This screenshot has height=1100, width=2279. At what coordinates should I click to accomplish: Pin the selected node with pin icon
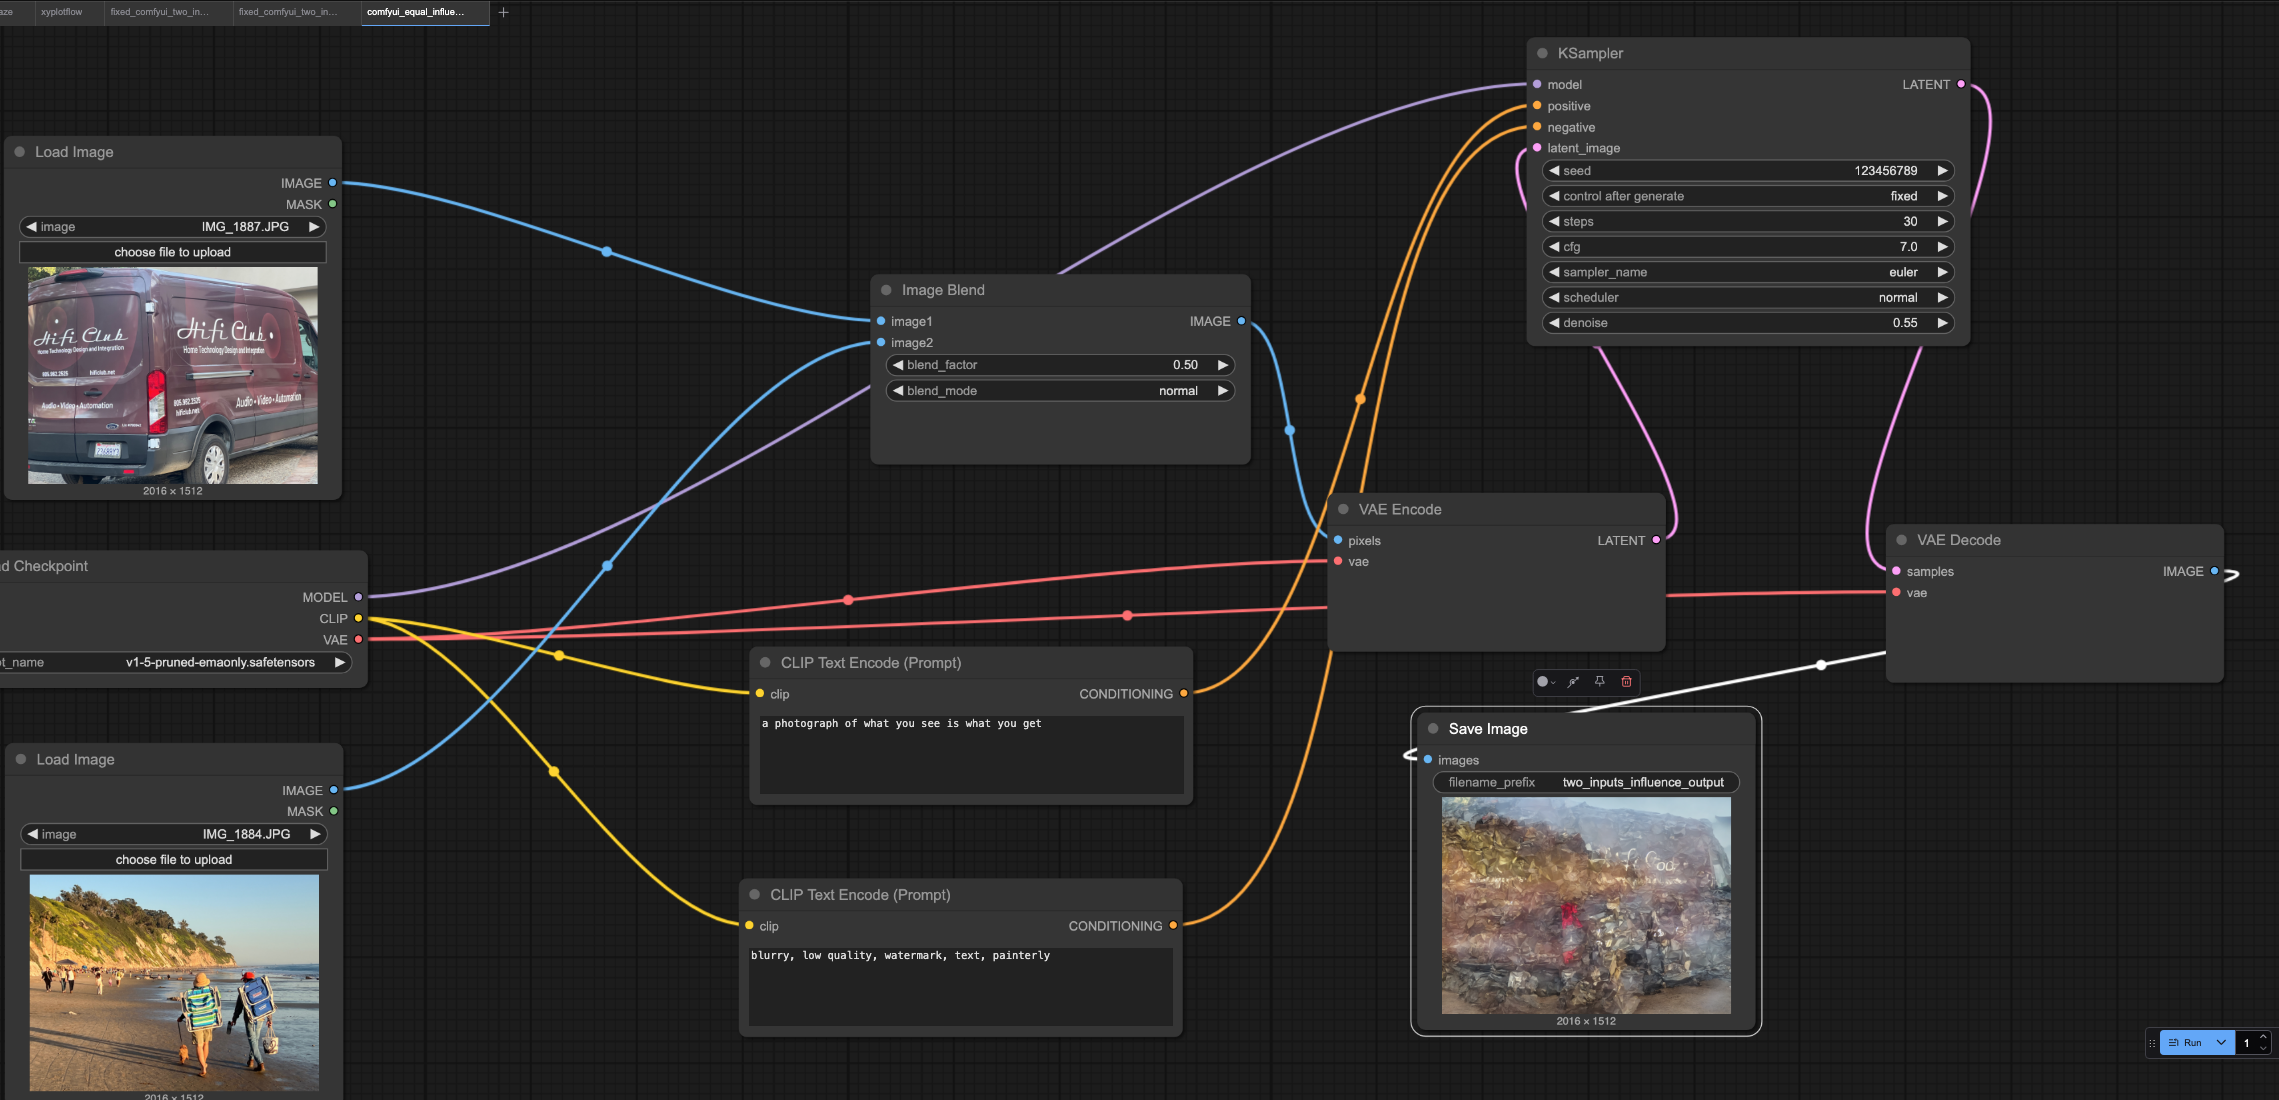click(1600, 682)
